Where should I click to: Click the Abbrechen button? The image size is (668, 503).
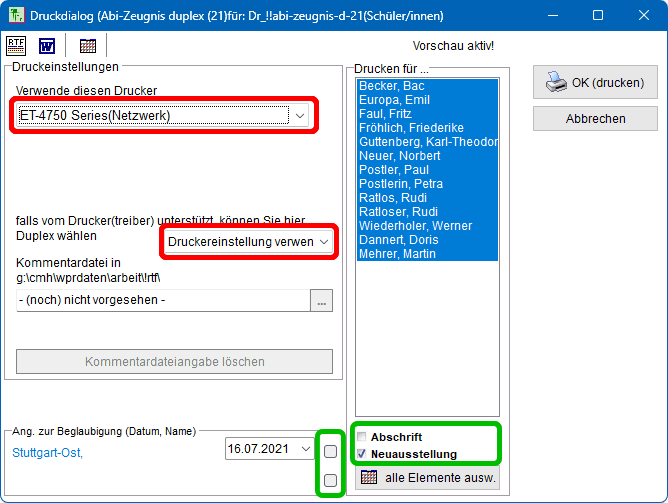pyautogui.click(x=595, y=118)
